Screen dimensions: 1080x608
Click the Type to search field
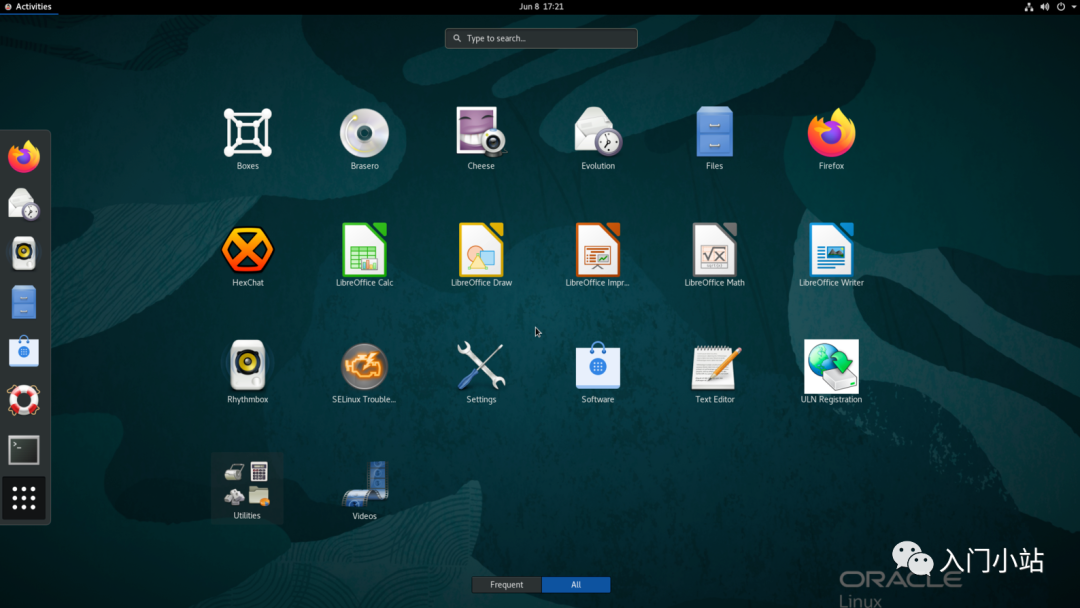click(x=541, y=38)
